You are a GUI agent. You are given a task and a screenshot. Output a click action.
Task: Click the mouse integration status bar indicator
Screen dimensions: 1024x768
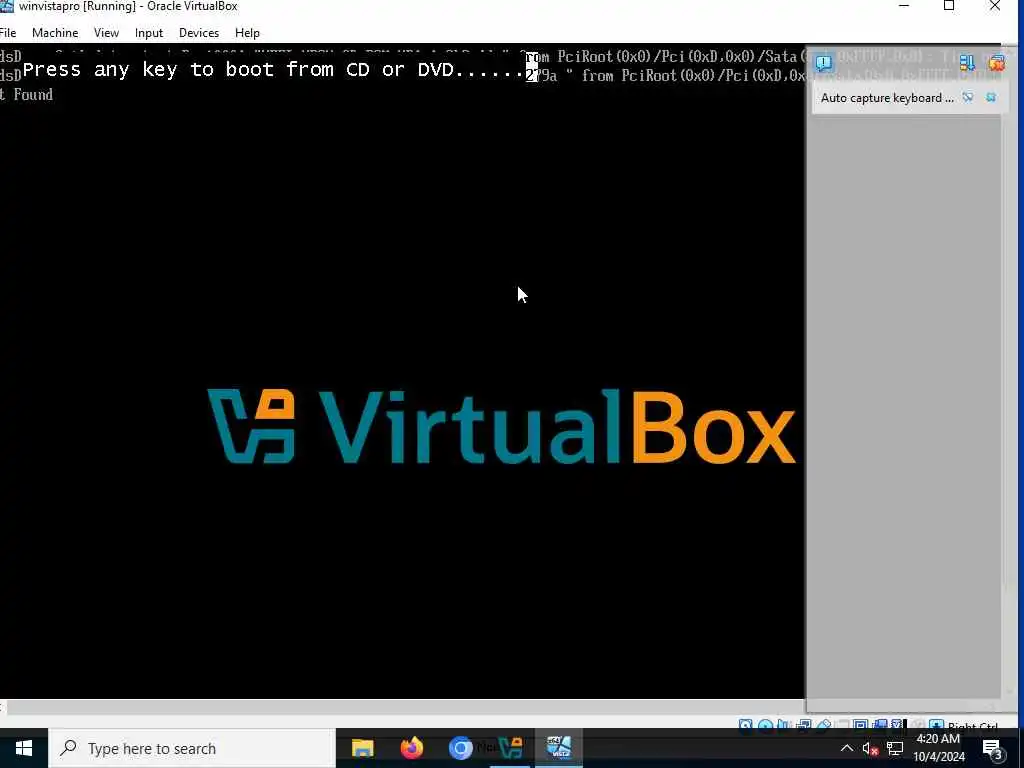tap(918, 725)
